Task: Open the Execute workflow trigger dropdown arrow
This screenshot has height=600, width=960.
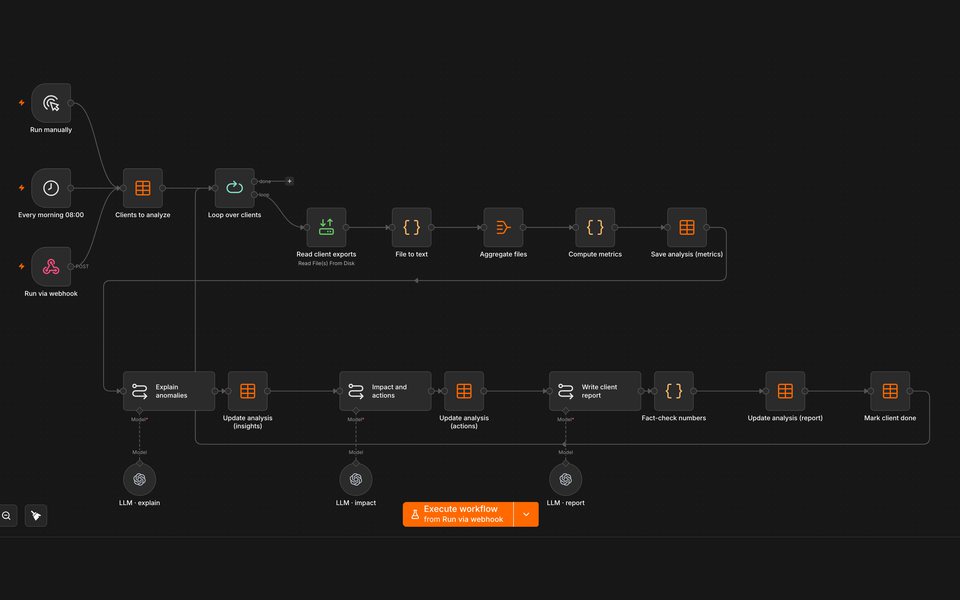Action: (x=526, y=514)
